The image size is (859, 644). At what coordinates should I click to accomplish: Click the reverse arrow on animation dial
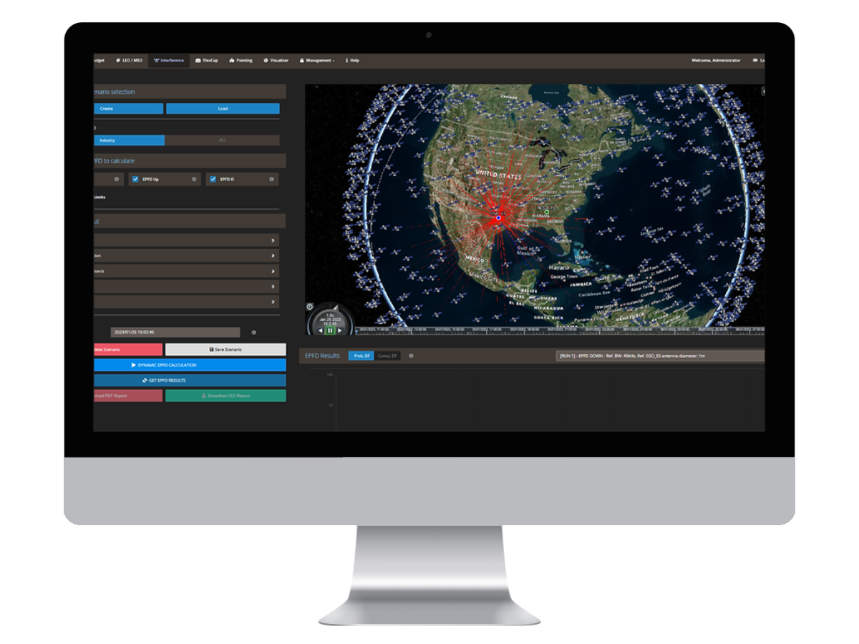tap(318, 330)
